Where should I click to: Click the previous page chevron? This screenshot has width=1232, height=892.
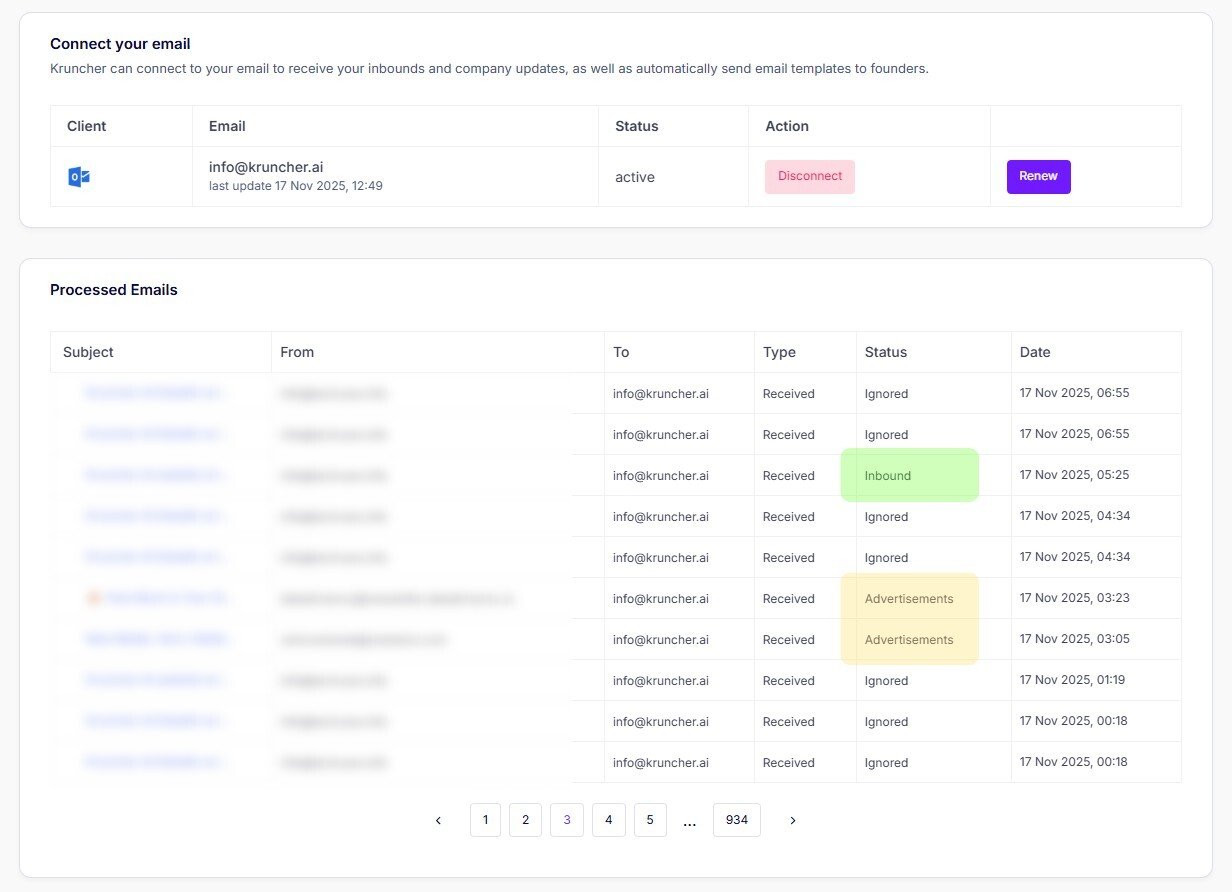click(438, 820)
